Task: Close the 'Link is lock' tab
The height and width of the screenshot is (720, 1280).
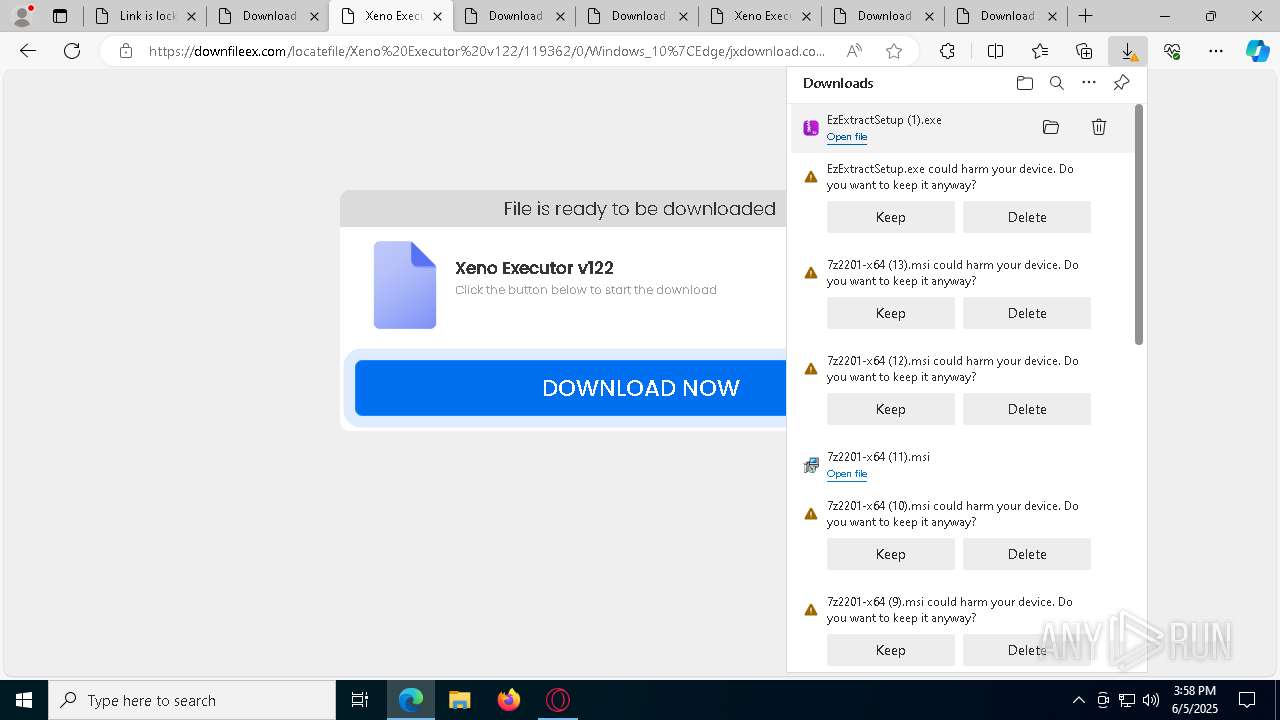Action: click(x=191, y=16)
